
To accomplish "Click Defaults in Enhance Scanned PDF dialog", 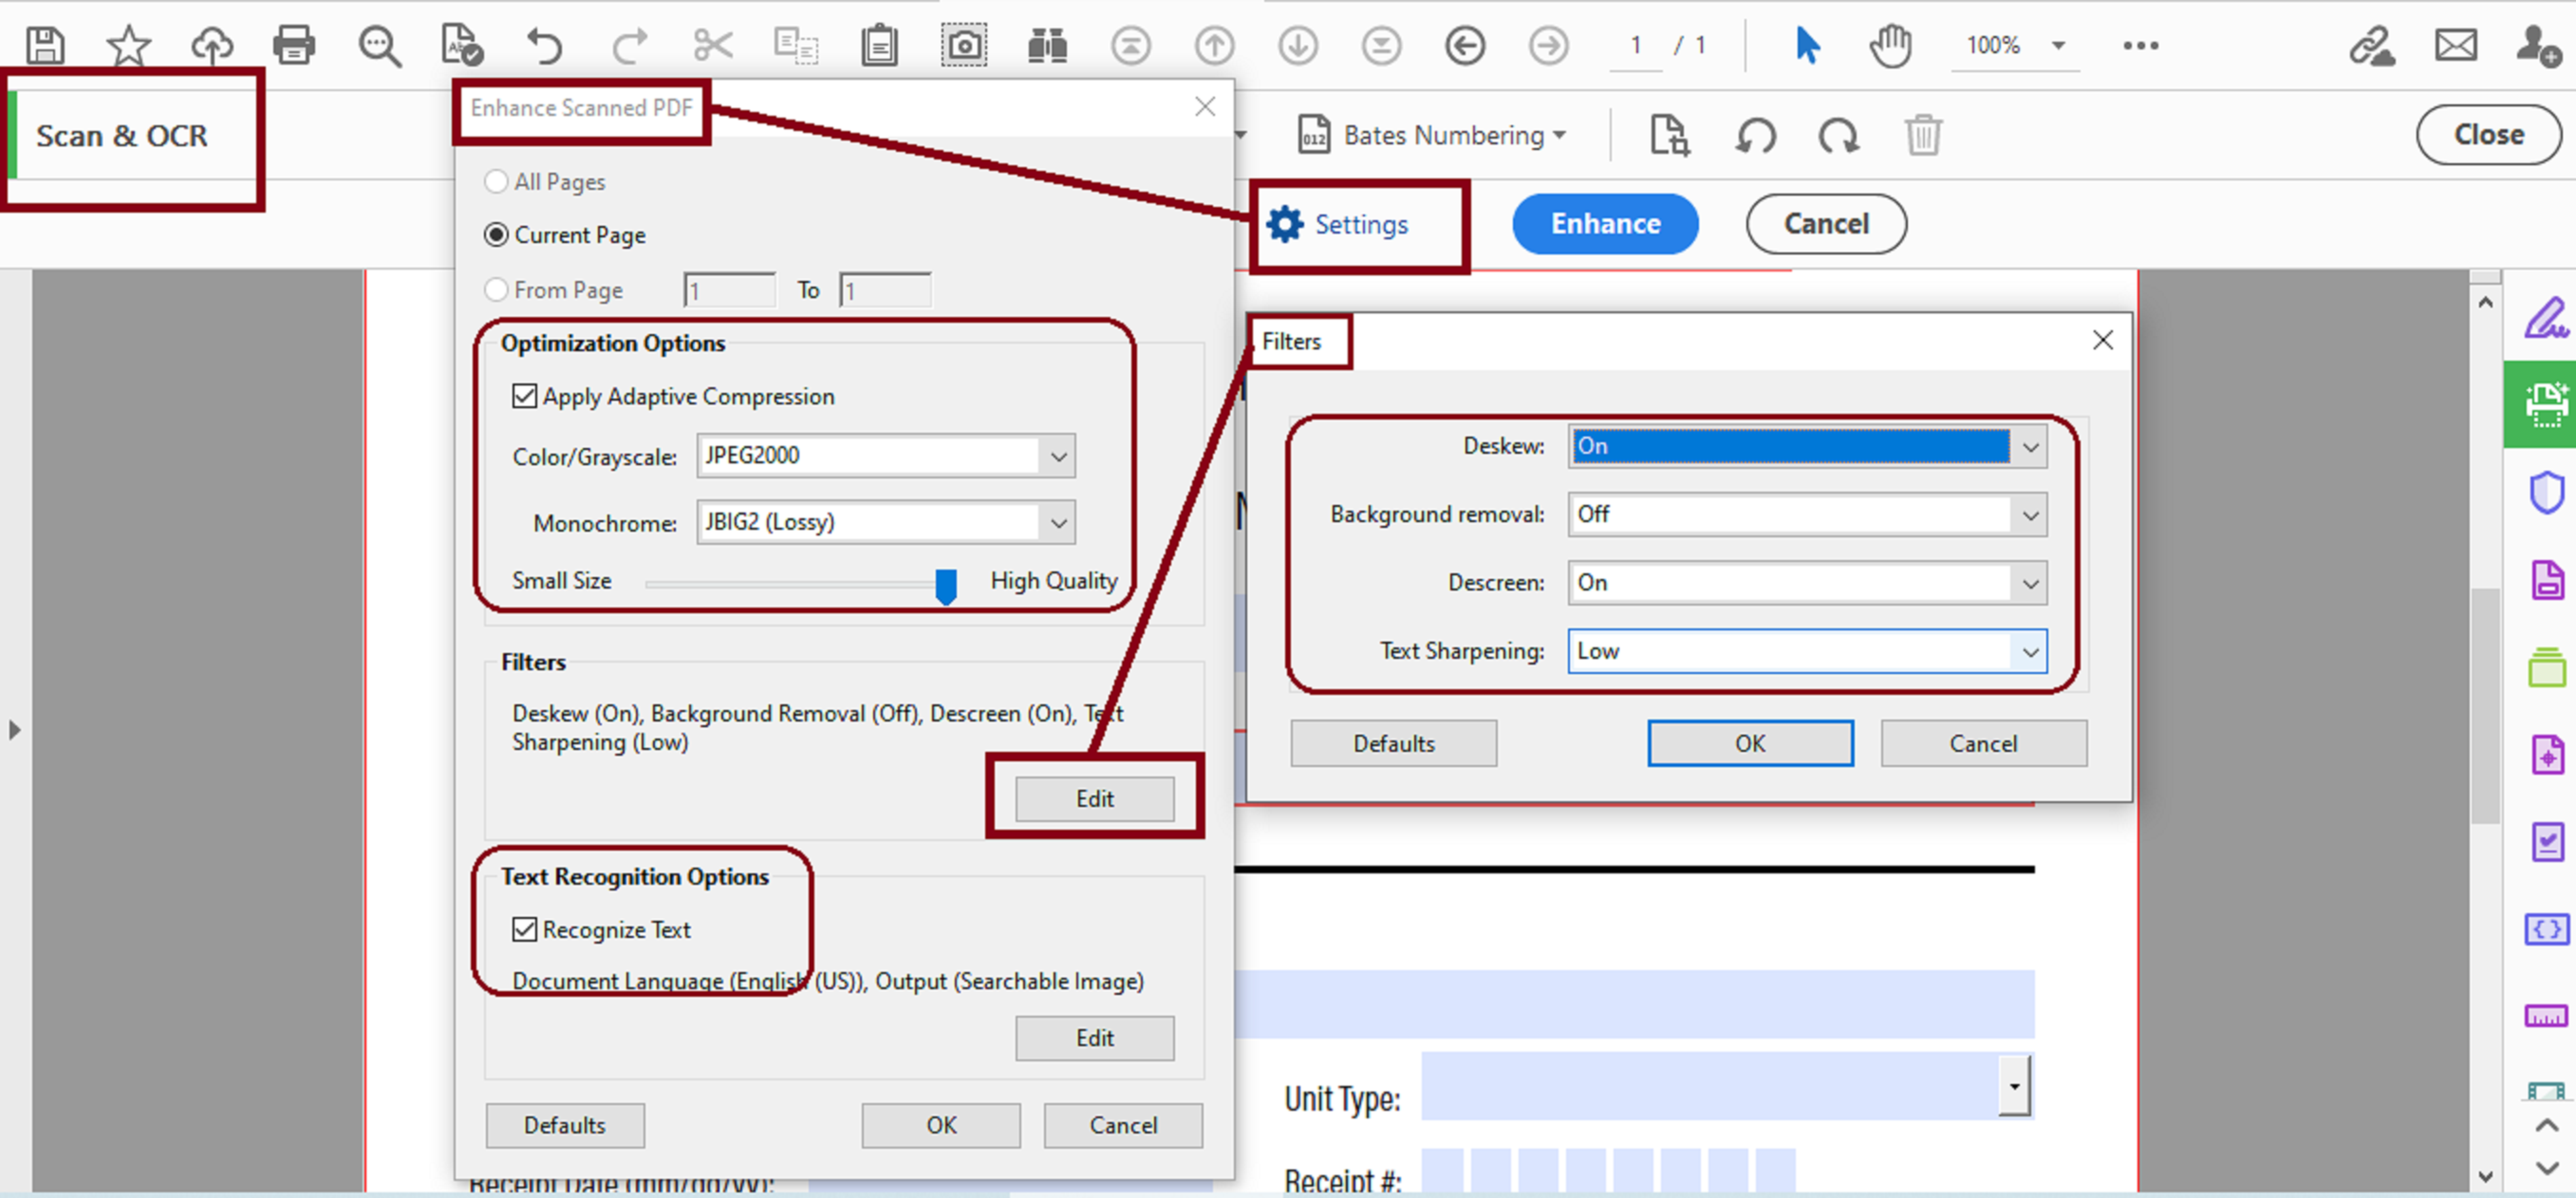I will pyautogui.click(x=565, y=1125).
